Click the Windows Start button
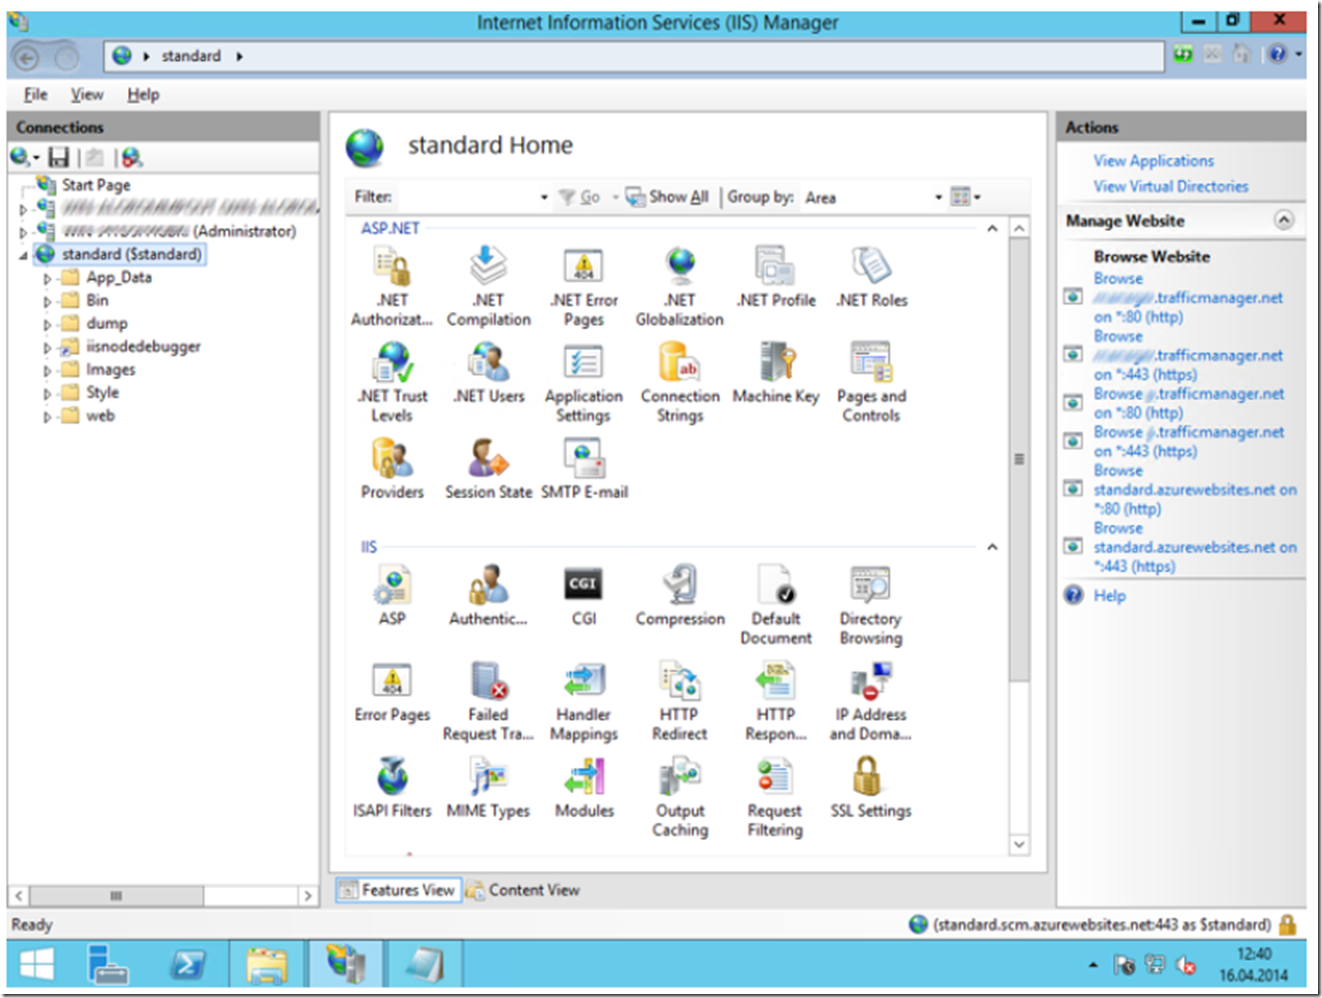Viewport: 1322px width, 998px height. 37,965
